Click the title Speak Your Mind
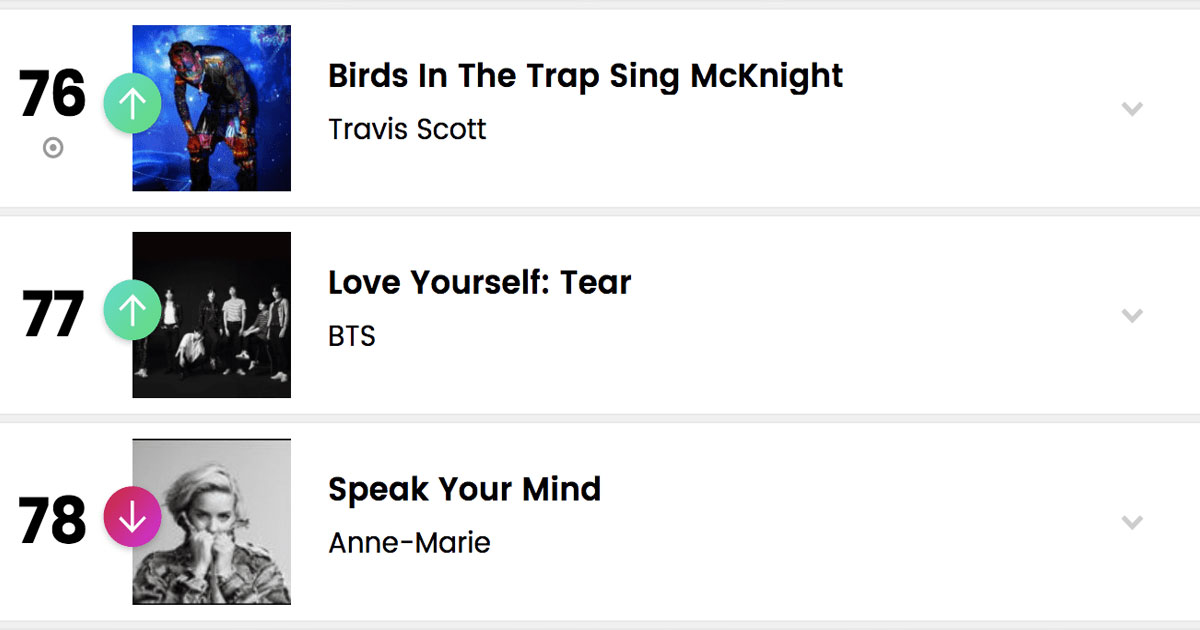Image resolution: width=1200 pixels, height=630 pixels. (x=465, y=489)
